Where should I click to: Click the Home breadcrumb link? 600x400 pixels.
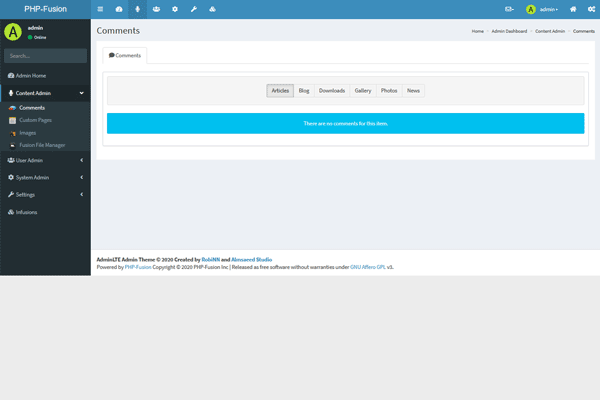[x=478, y=31]
